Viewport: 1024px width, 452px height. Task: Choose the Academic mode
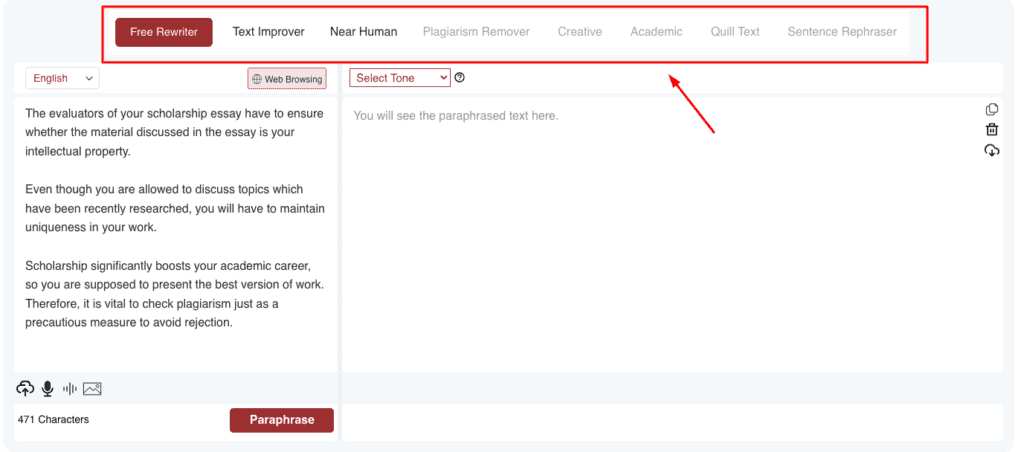point(656,32)
